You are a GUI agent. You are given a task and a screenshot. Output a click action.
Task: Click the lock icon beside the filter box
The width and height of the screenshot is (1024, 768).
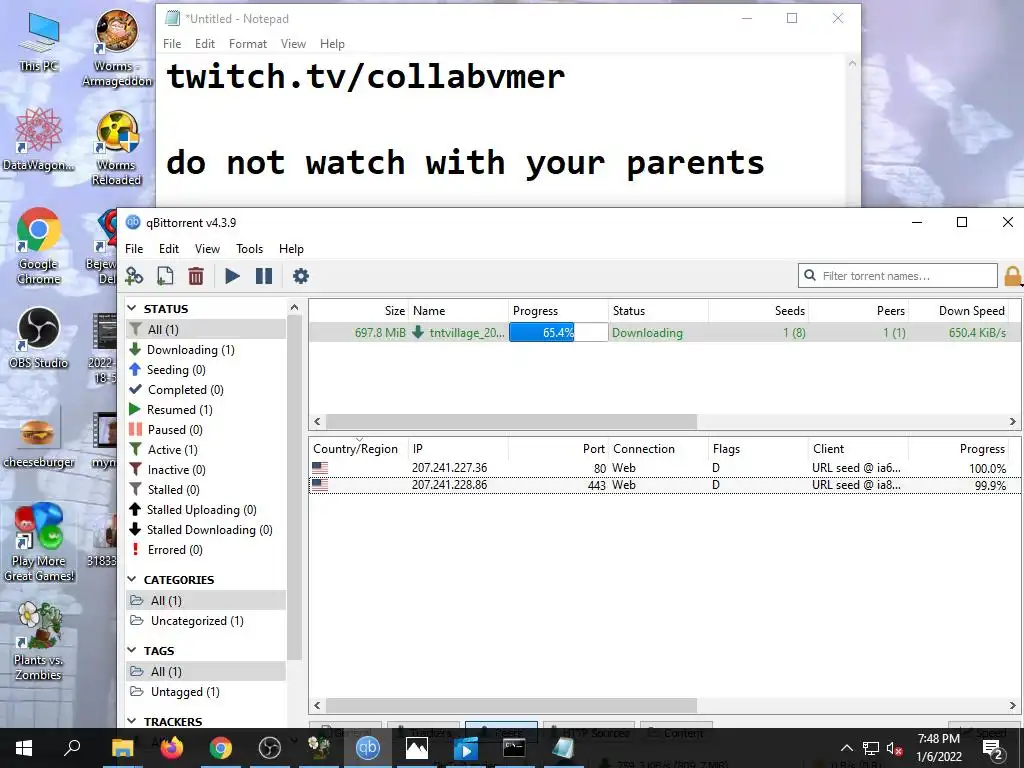coord(1013,276)
